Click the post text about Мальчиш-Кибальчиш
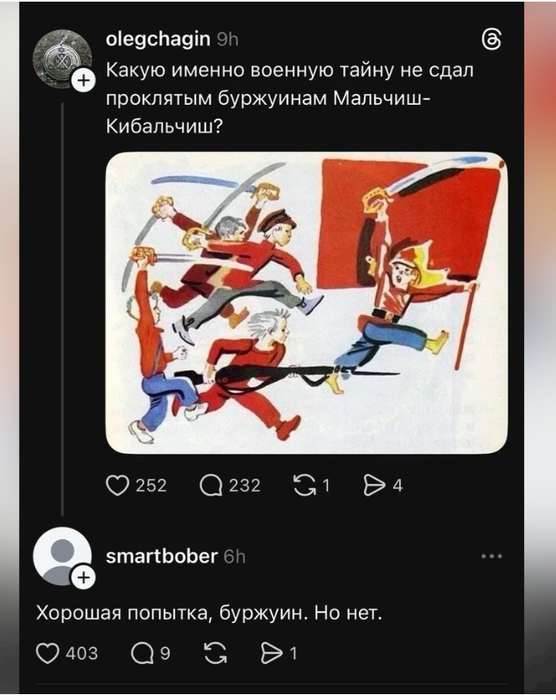This screenshot has height=700, width=556. tap(289, 99)
